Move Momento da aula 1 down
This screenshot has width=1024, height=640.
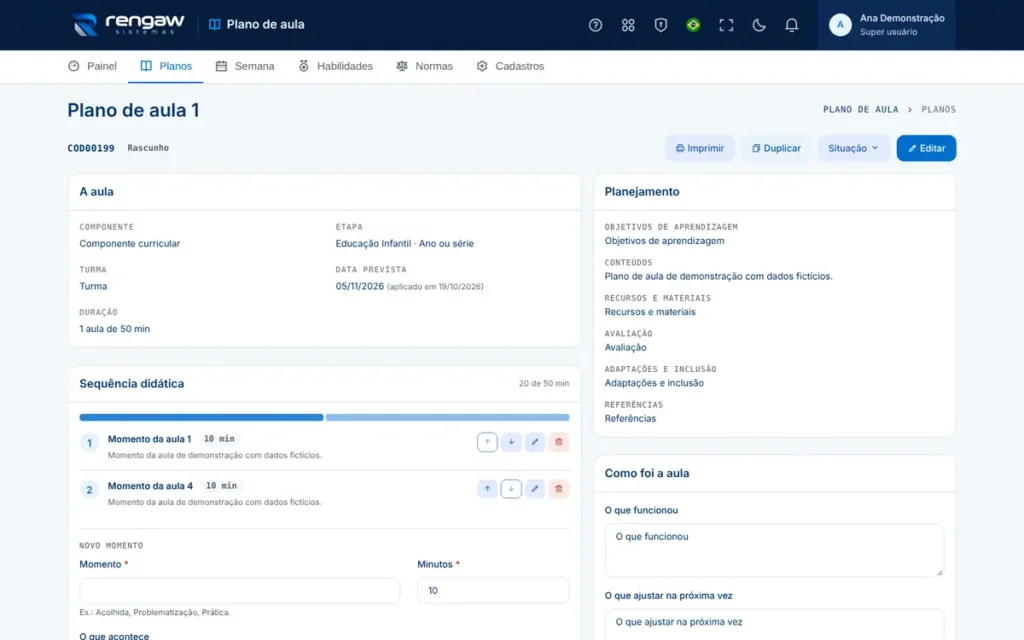[511, 442]
